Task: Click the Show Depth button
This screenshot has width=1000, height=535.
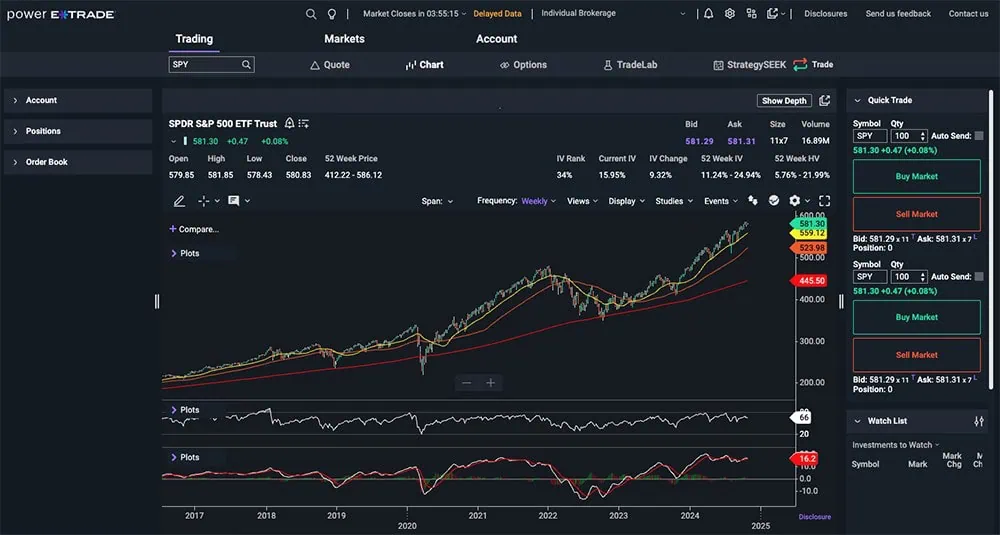Action: [x=783, y=101]
